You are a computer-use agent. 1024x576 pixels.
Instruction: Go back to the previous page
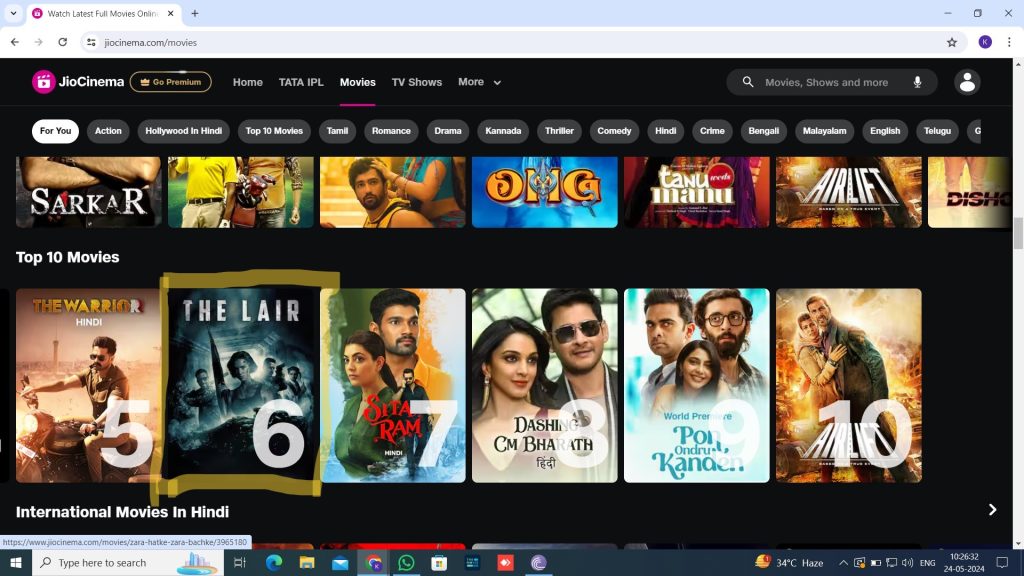click(x=15, y=42)
